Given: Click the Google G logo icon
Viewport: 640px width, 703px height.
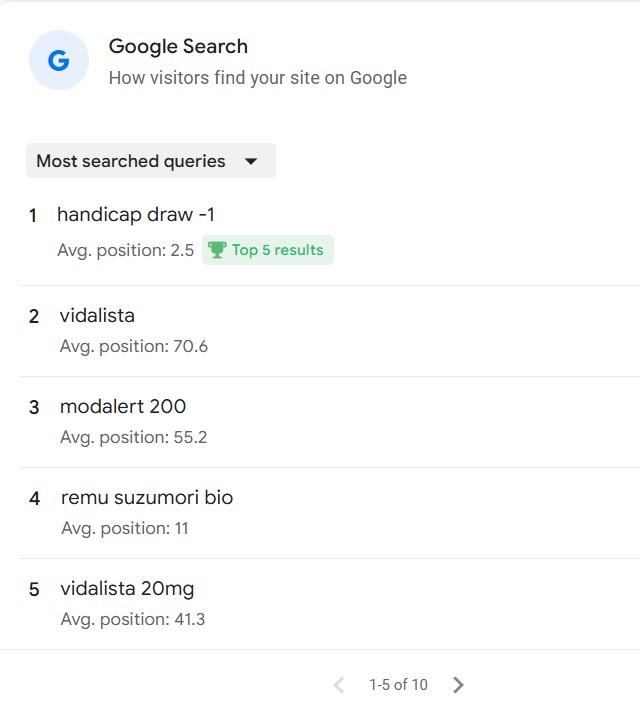Looking at the screenshot, I should point(59,61).
